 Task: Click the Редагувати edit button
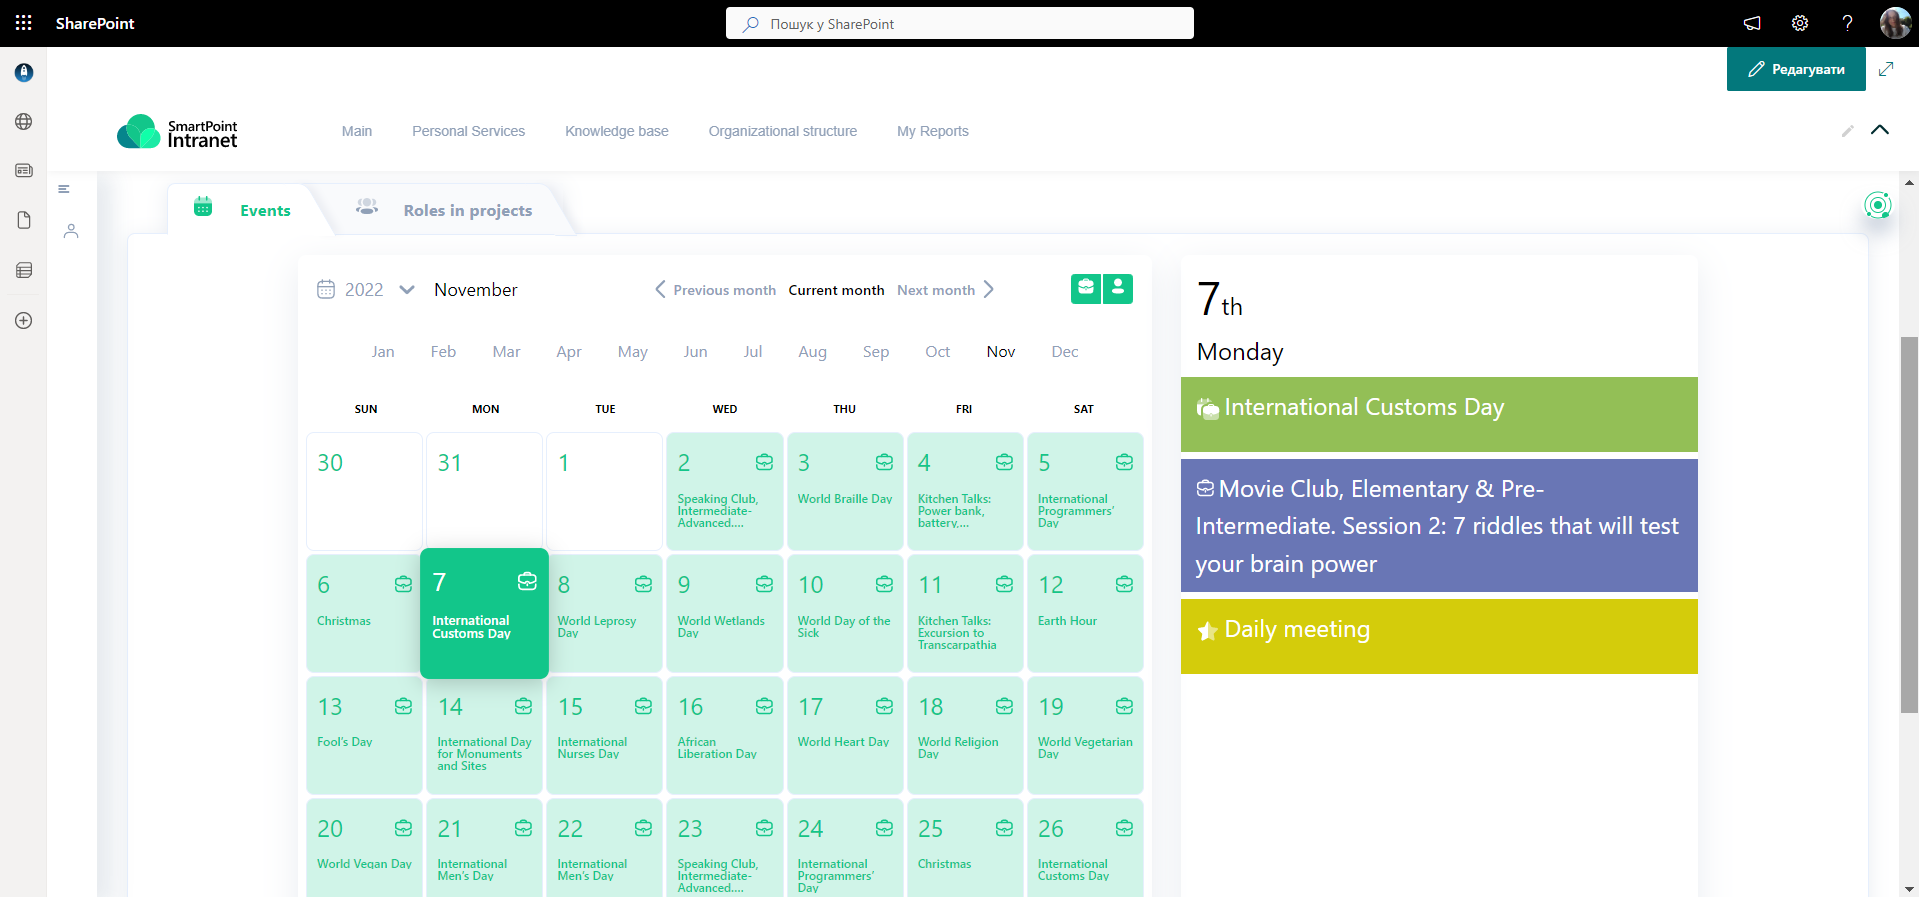tap(1796, 69)
